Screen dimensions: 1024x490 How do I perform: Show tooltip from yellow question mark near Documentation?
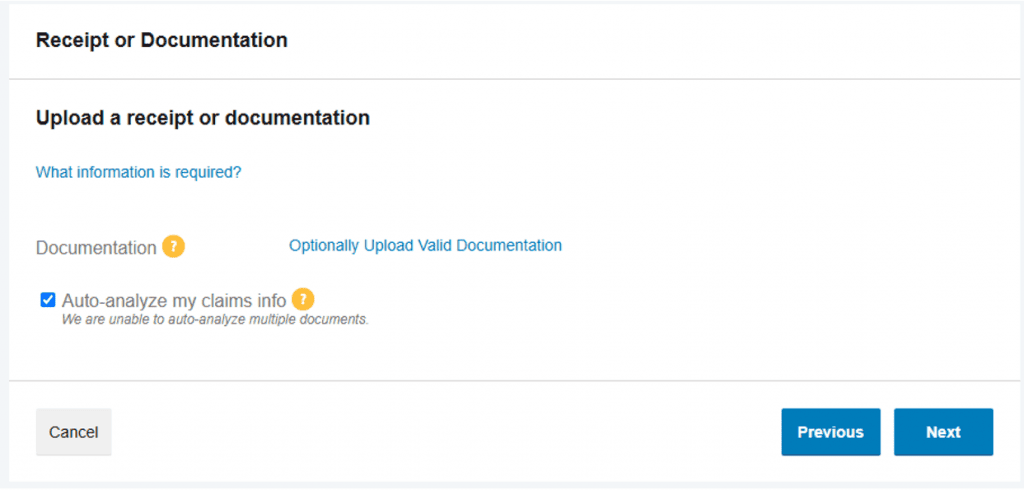173,246
